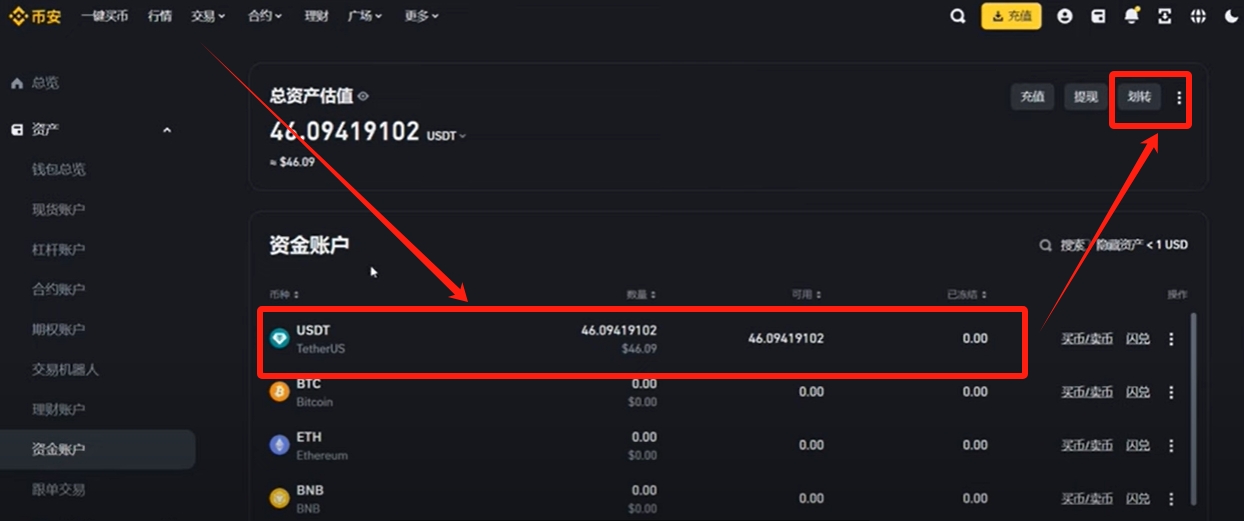Open three-dot menu beside 划转 button
Image resolution: width=1244 pixels, height=521 pixels.
tap(1180, 97)
